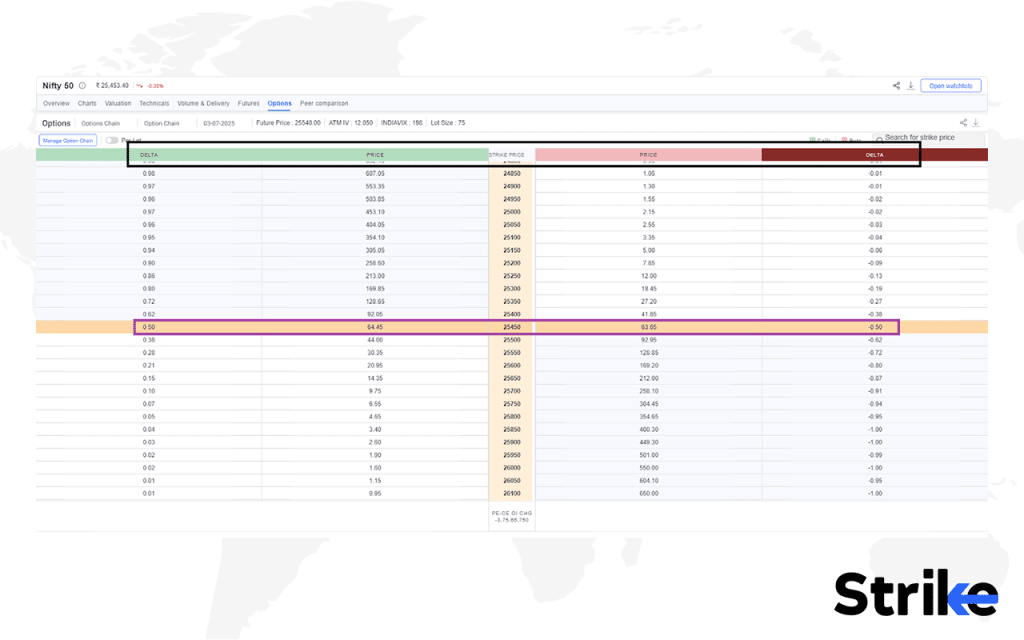Click put price 3.35 at strike 25100

pyautogui.click(x=648, y=238)
